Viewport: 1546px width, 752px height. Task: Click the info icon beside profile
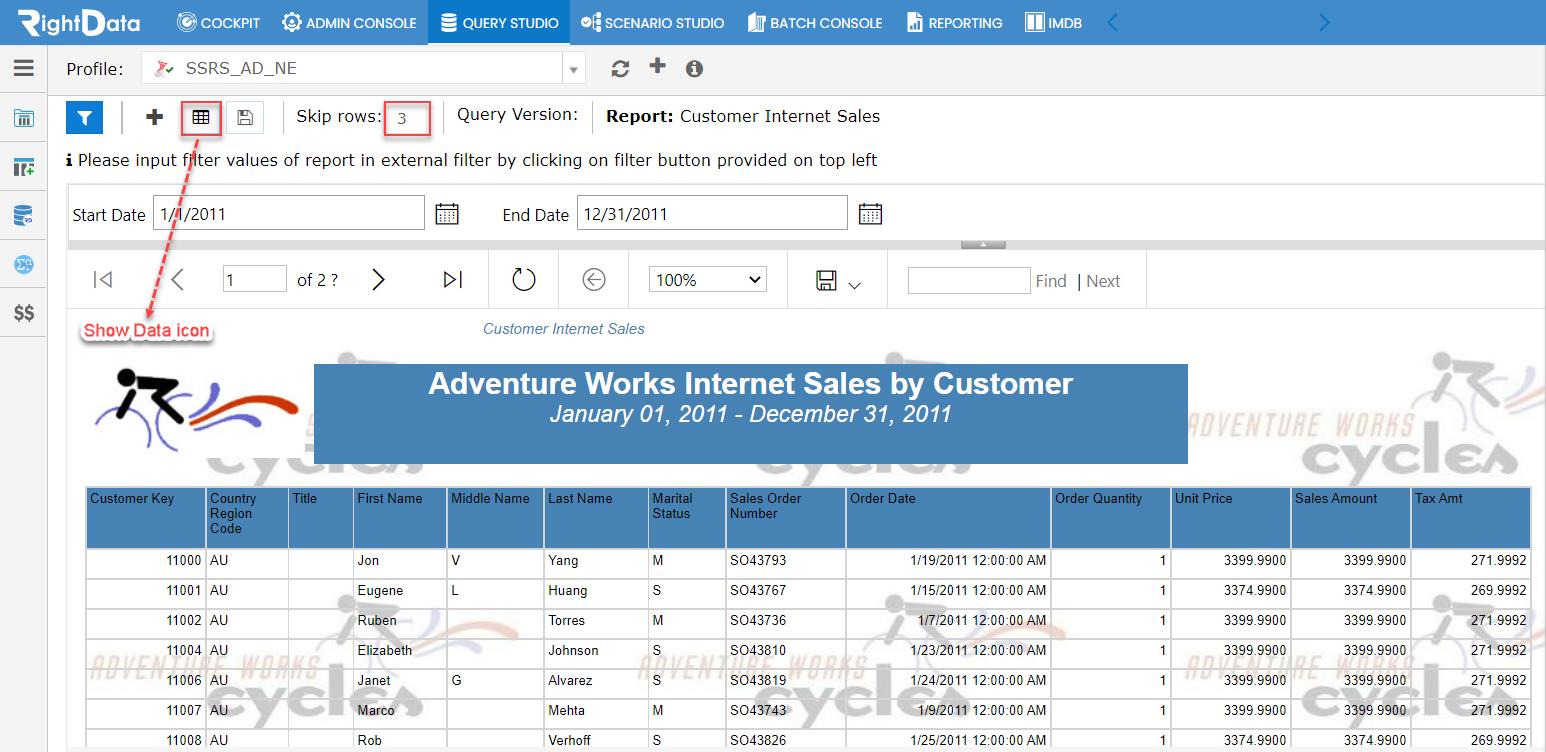coord(694,68)
